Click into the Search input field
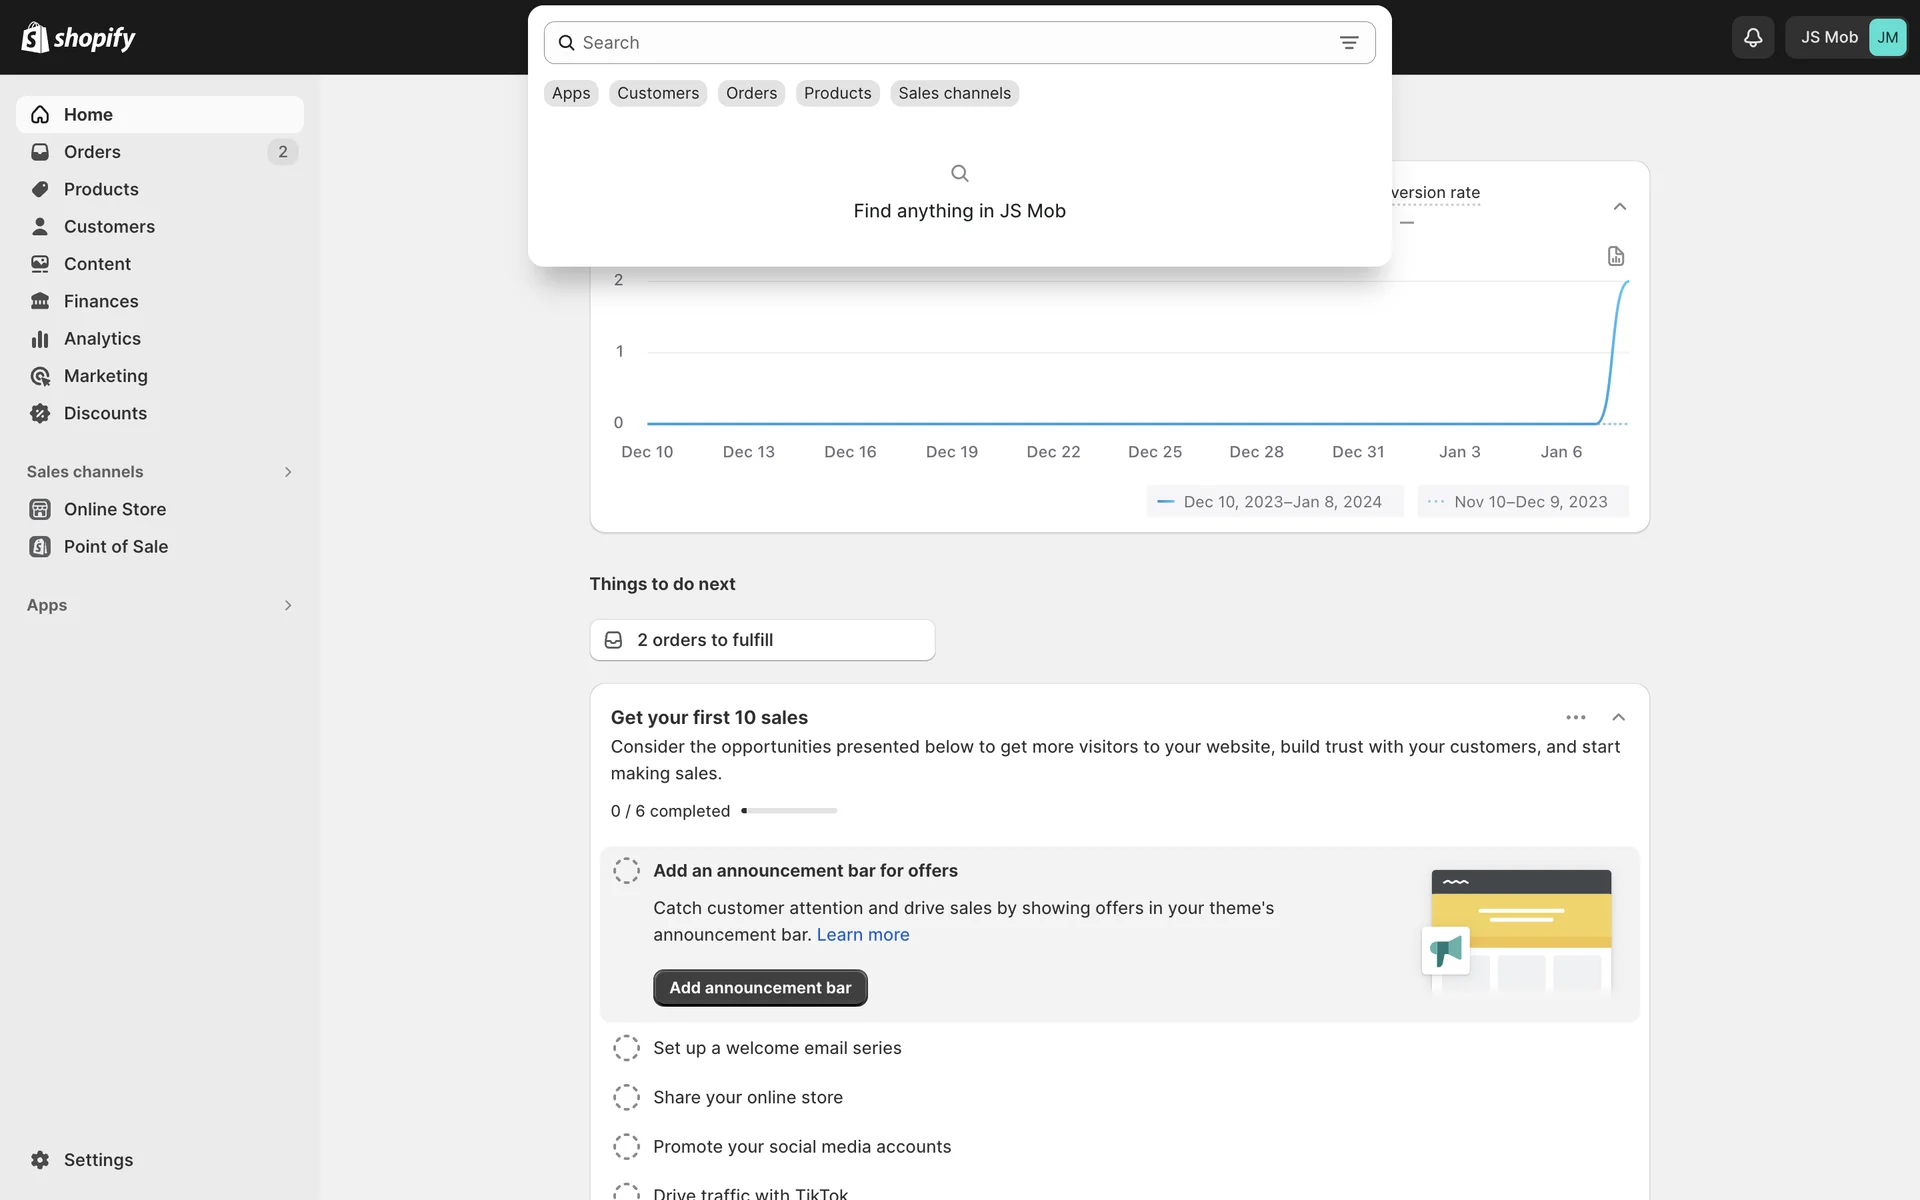1920x1200 pixels. point(950,43)
